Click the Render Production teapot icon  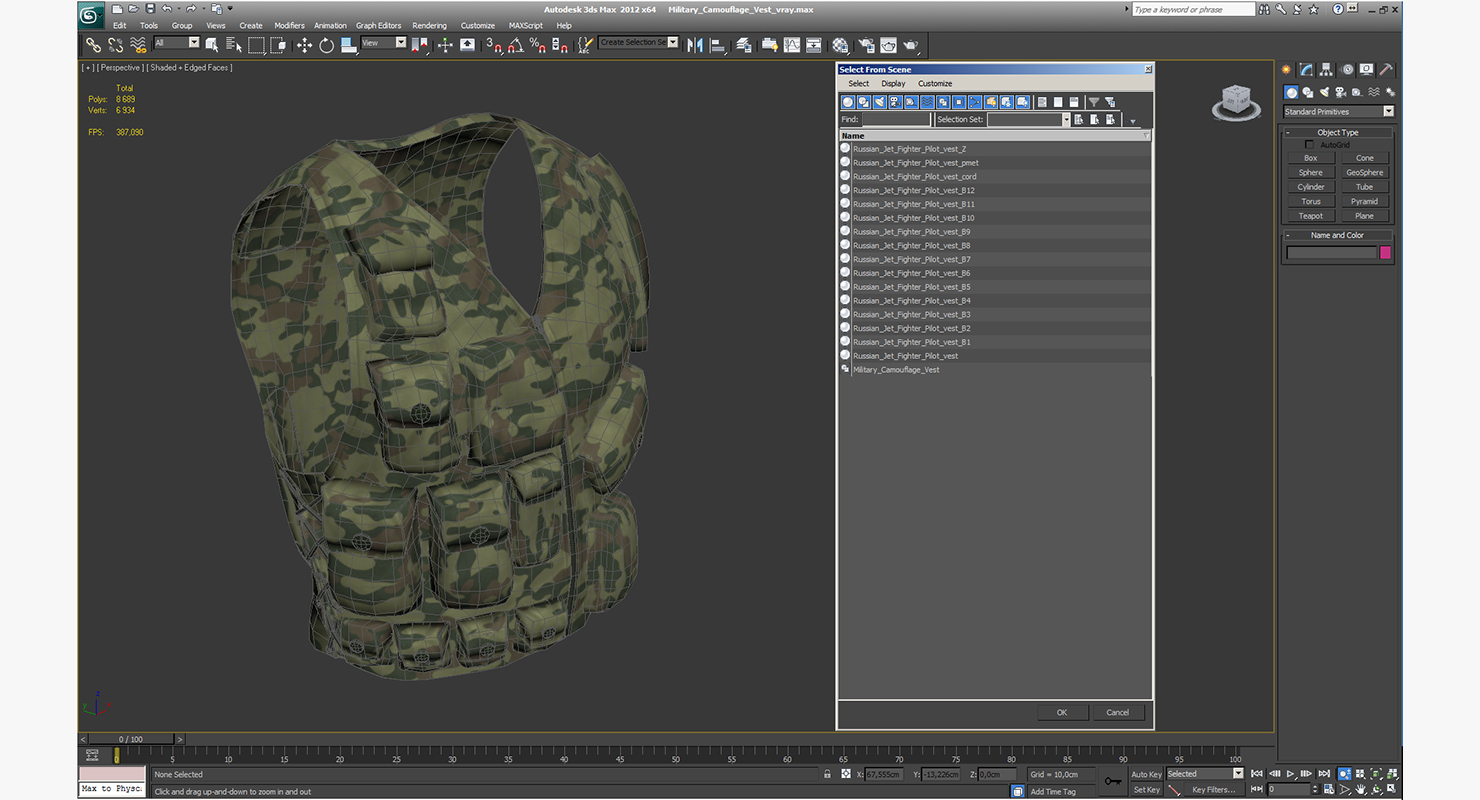[x=912, y=45]
